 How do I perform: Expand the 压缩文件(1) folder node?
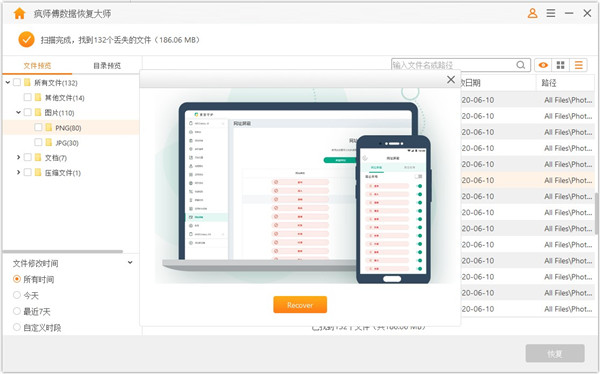point(18,172)
